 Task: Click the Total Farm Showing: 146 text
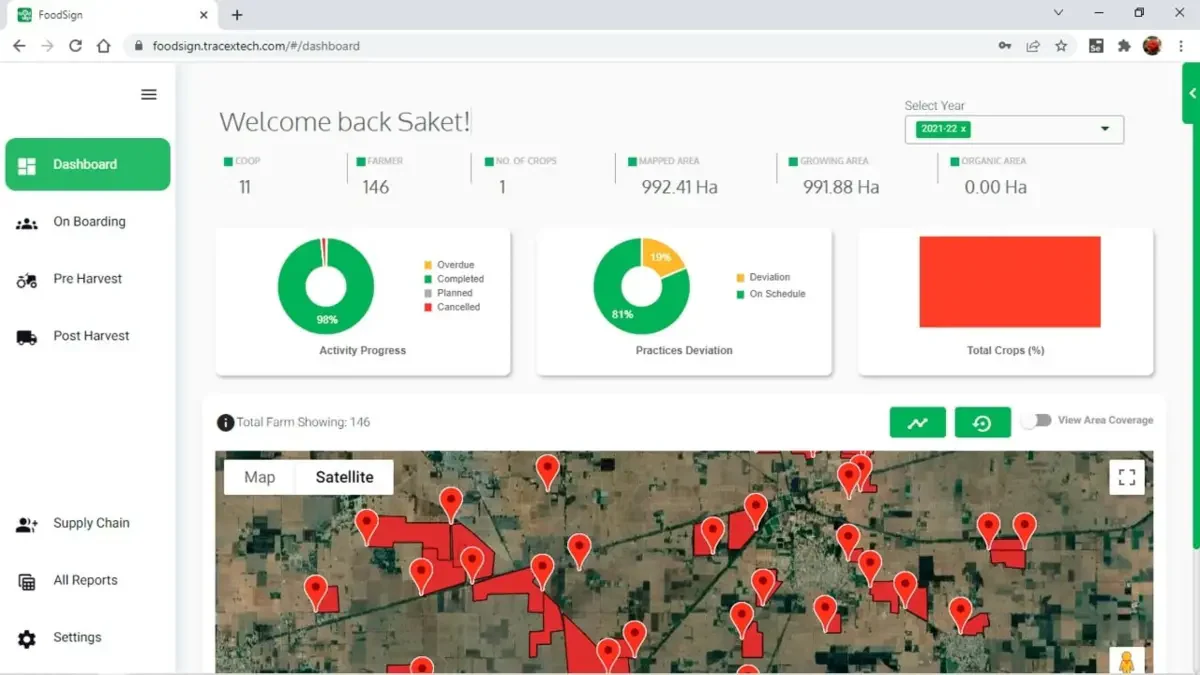[303, 422]
